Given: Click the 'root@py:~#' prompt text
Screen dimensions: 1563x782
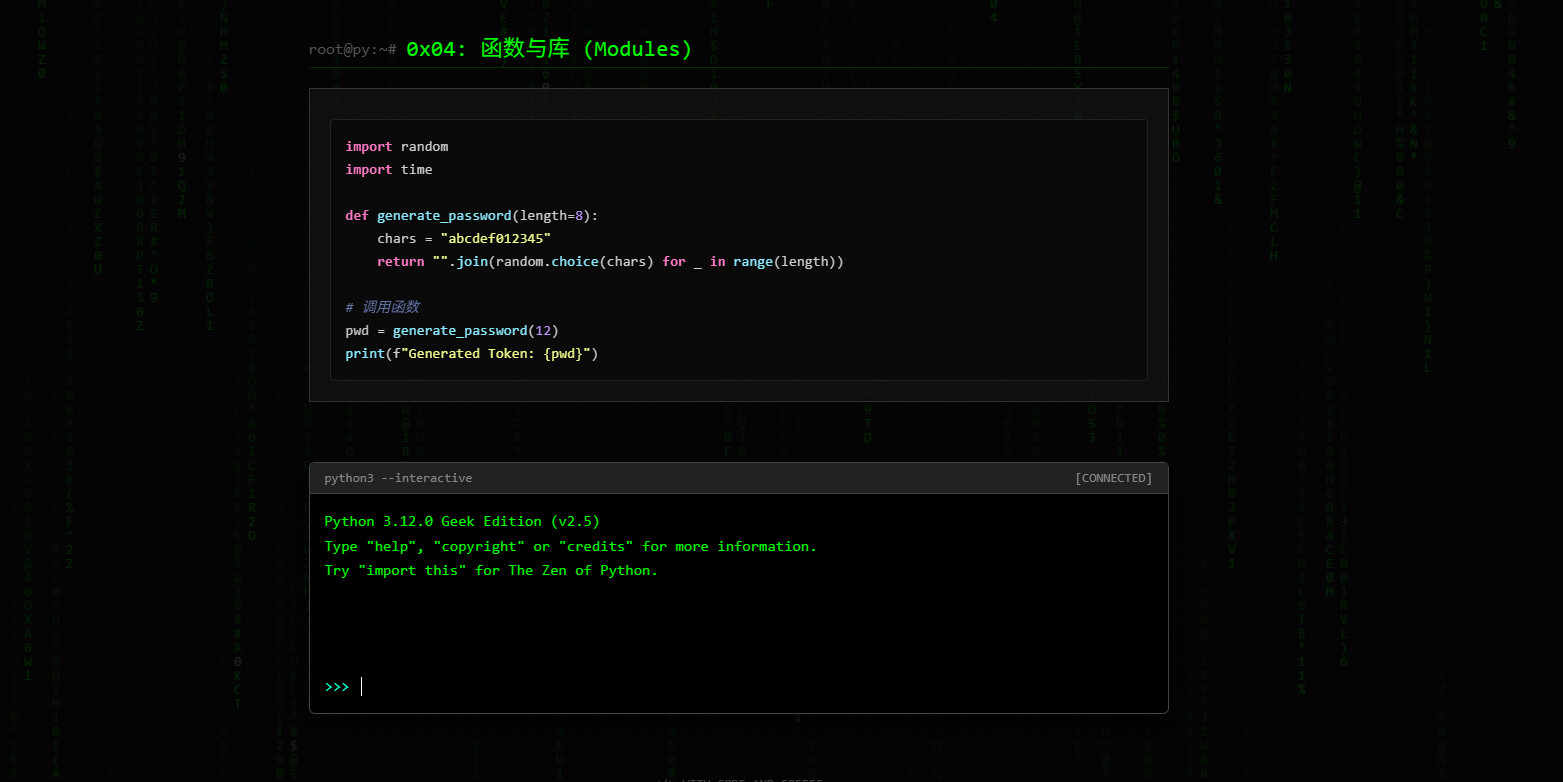Looking at the screenshot, I should pyautogui.click(x=353, y=50).
